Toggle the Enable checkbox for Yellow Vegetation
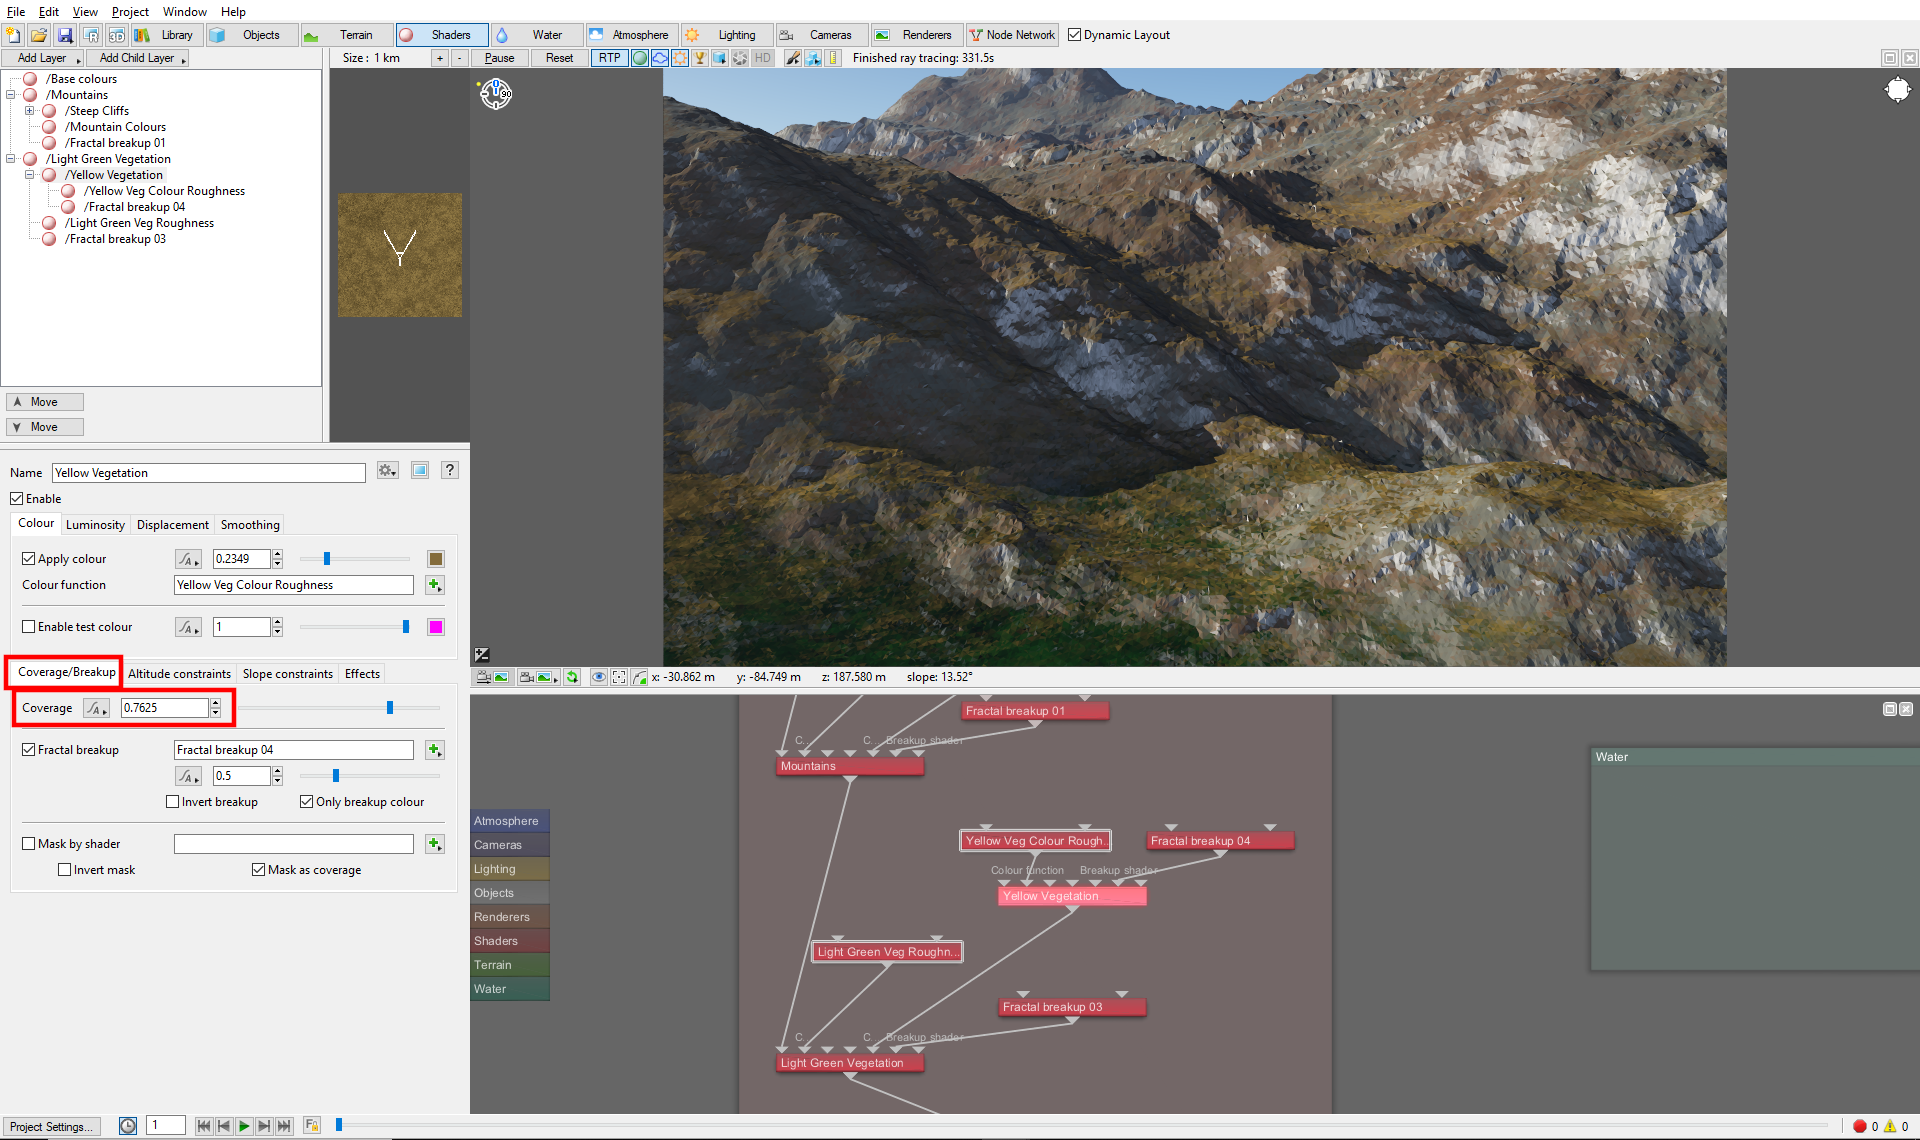Viewport: 1920px width, 1140px height. pos(17,499)
